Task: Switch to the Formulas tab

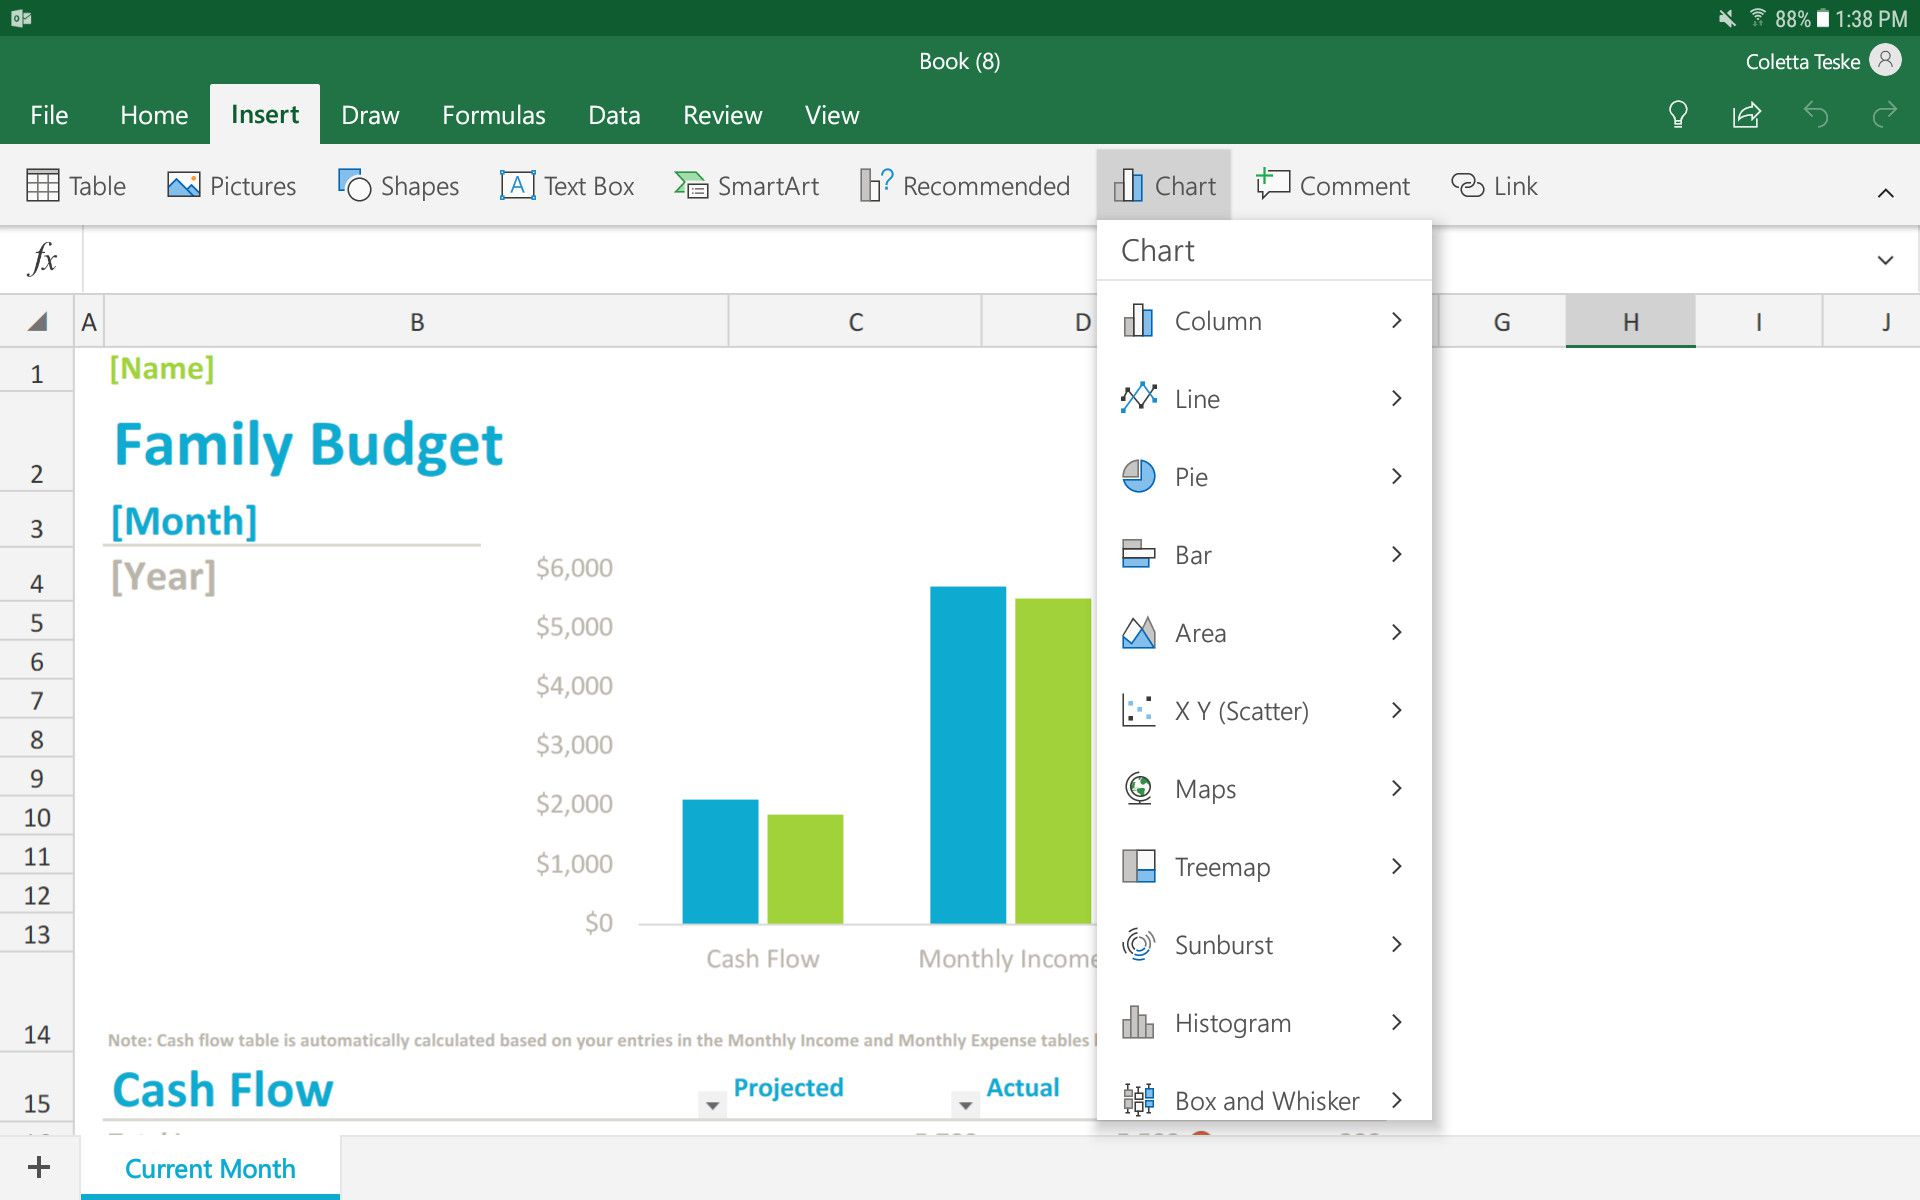Action: click(494, 114)
